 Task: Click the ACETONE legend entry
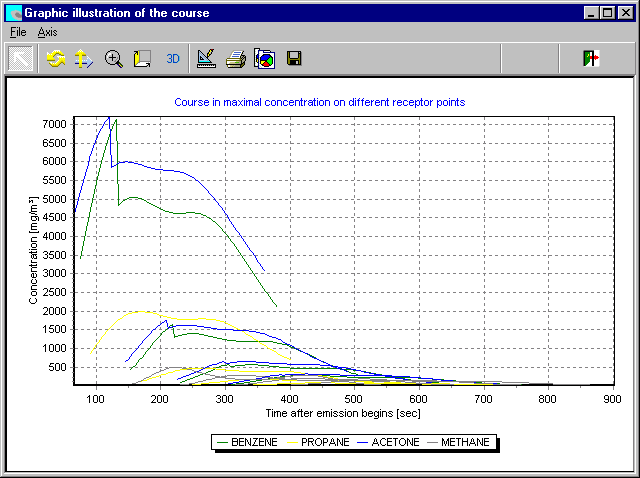[x=395, y=442]
